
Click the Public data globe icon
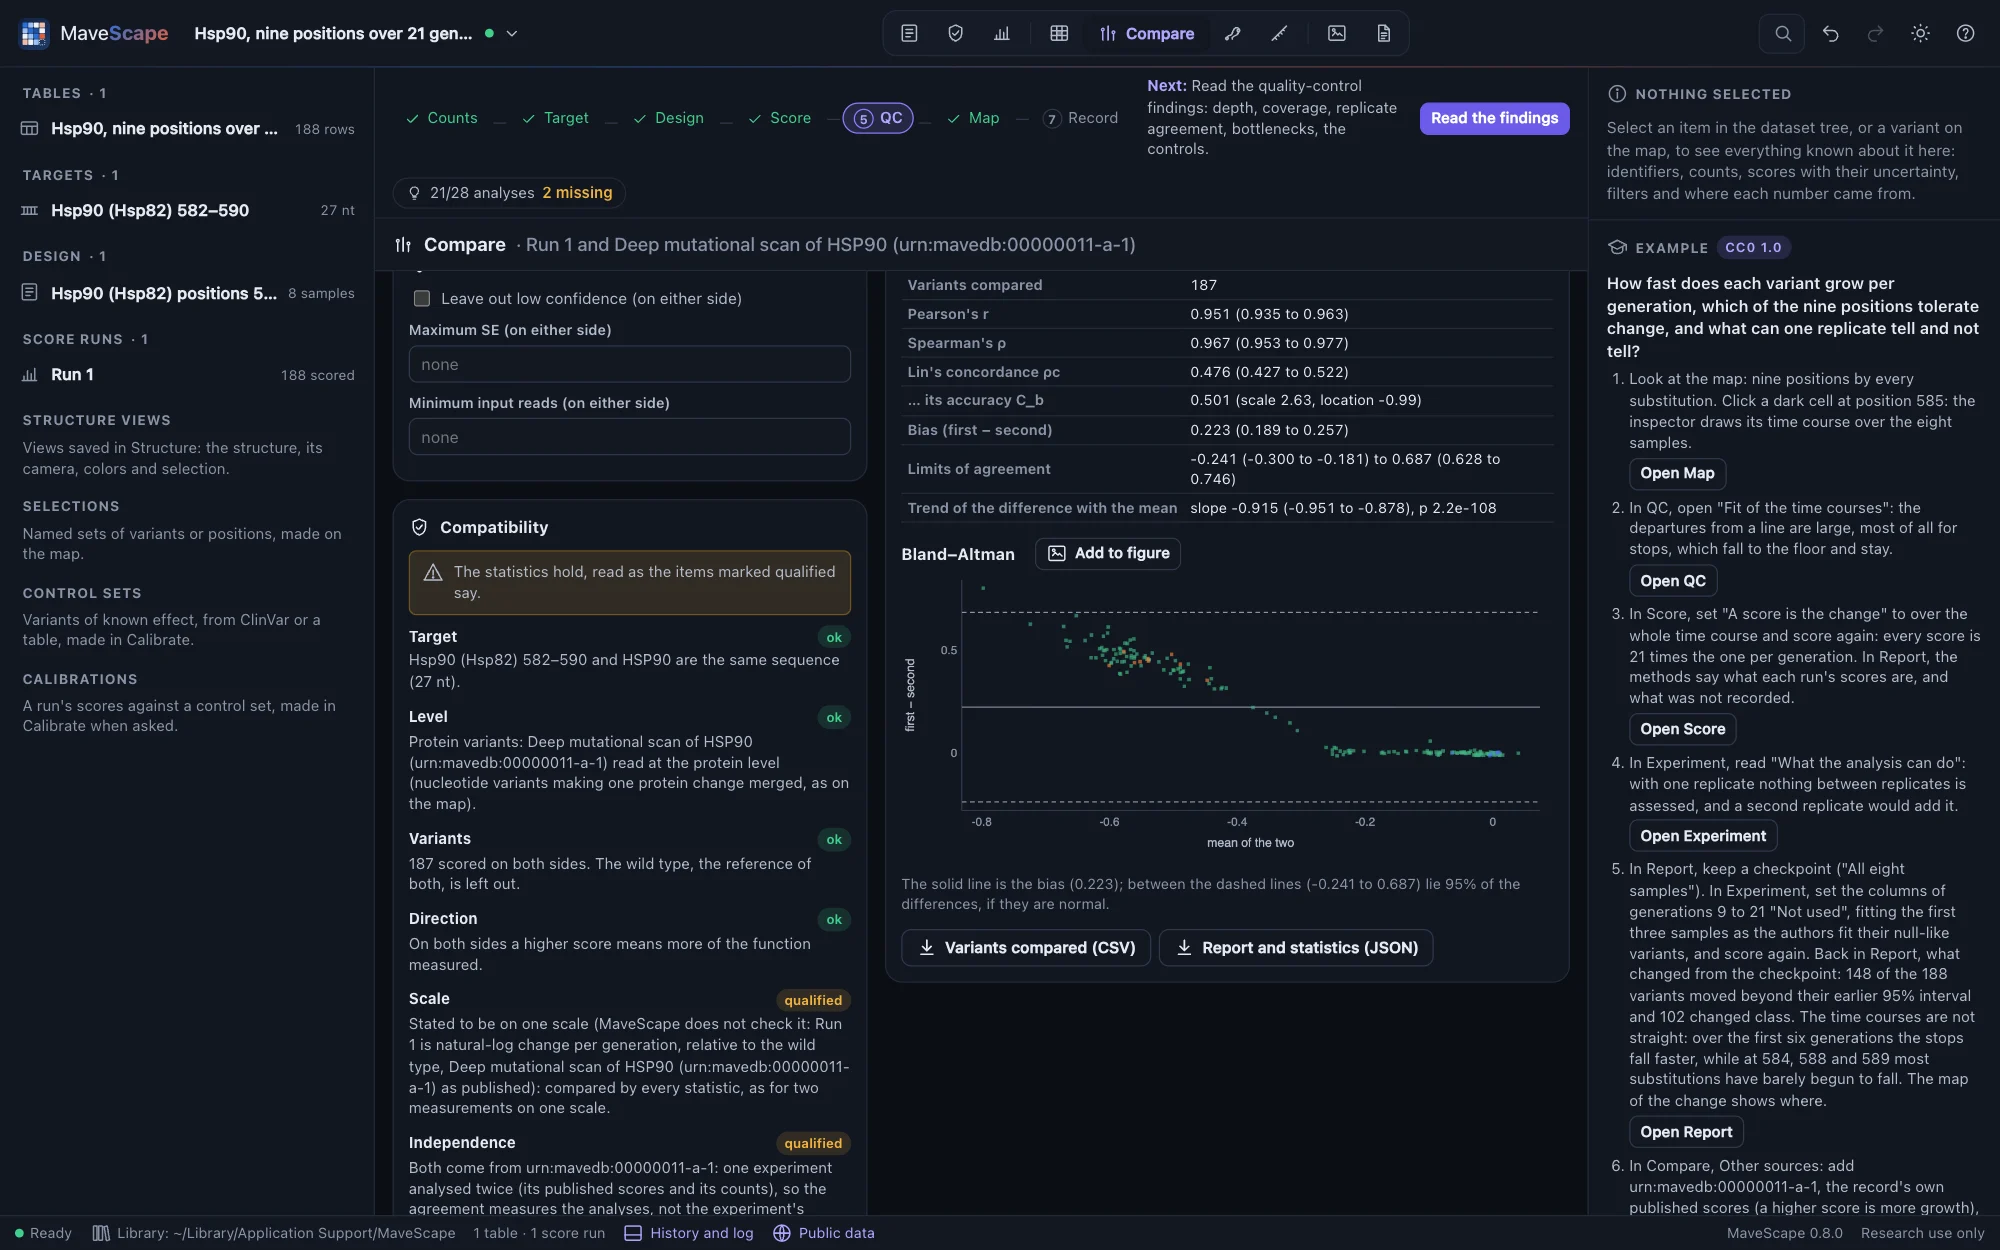click(782, 1233)
